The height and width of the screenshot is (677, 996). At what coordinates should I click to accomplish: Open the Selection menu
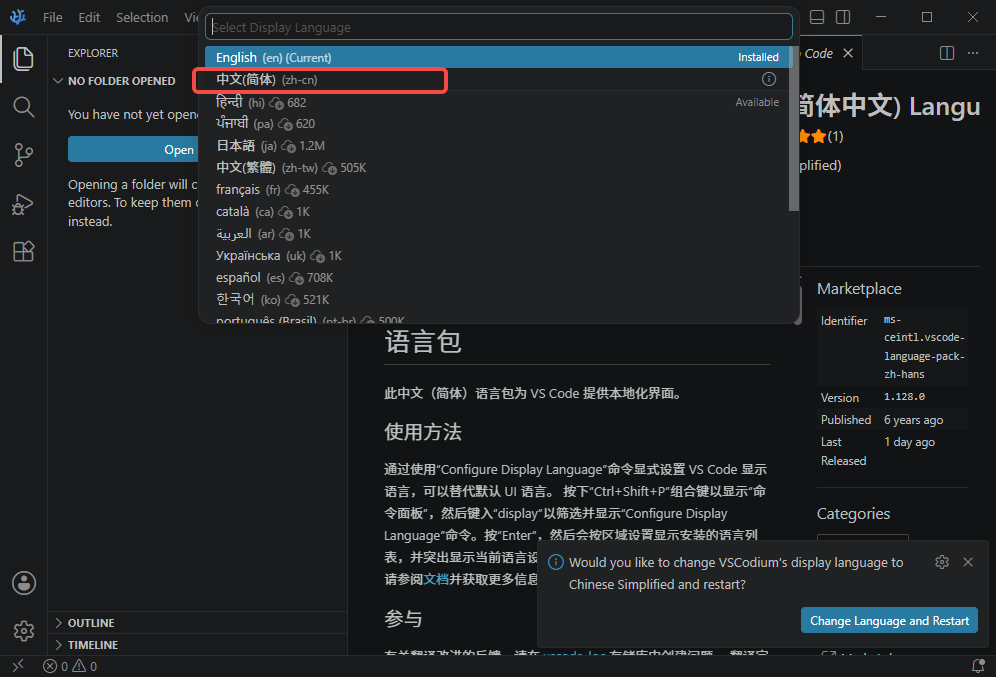click(x=142, y=17)
